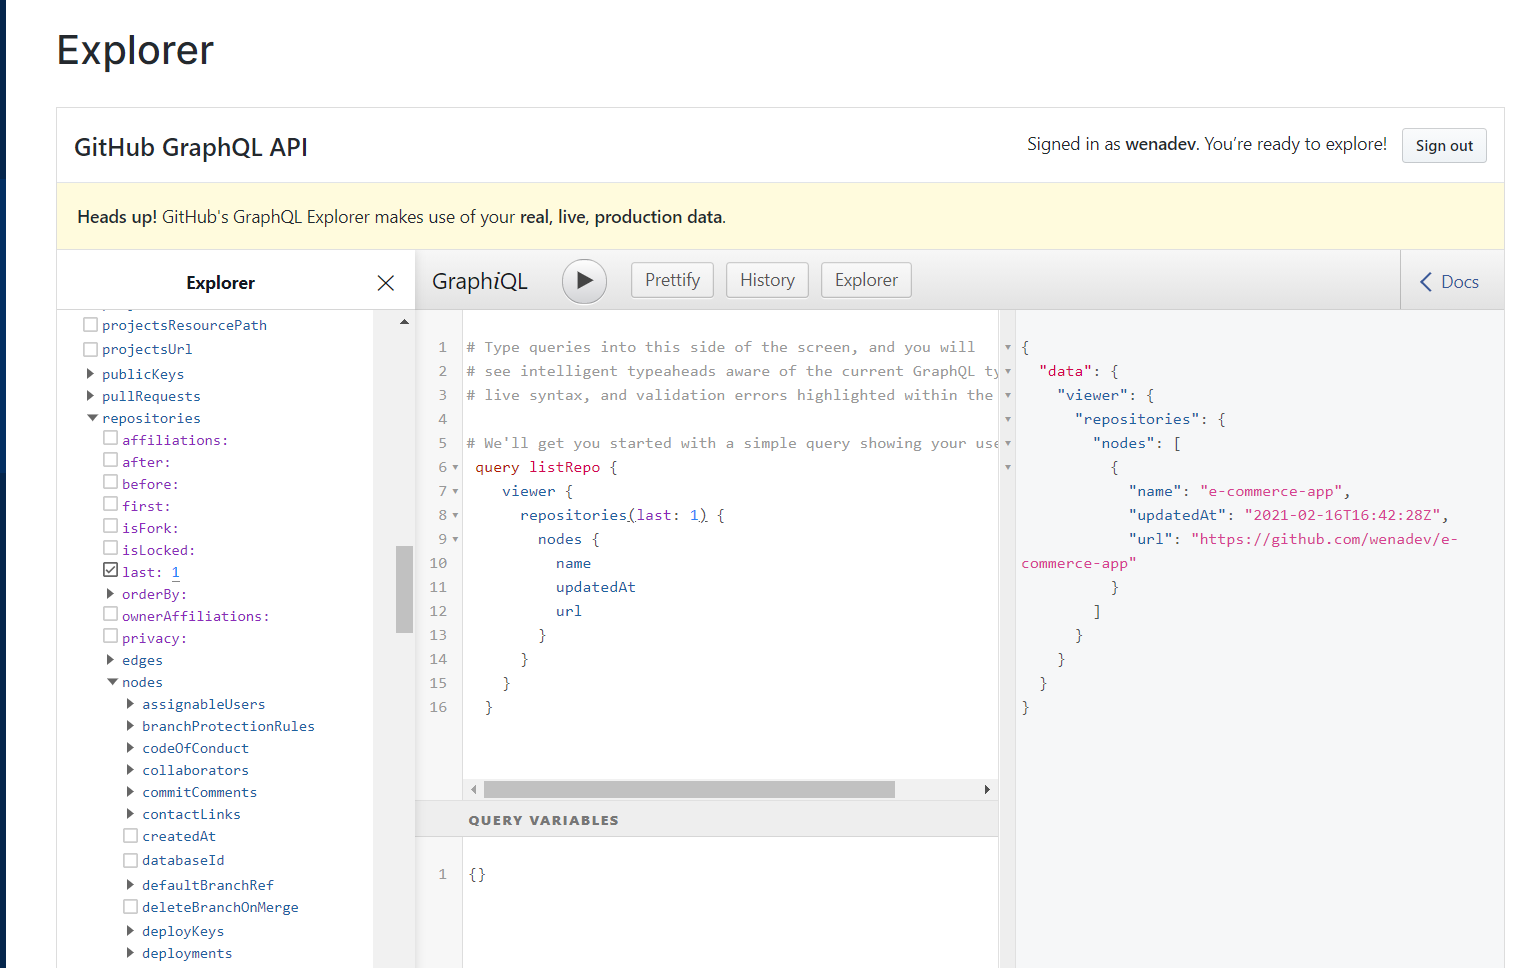Image resolution: width=1530 pixels, height=968 pixels.
Task: Collapse the nodes tree item
Action: point(112,682)
